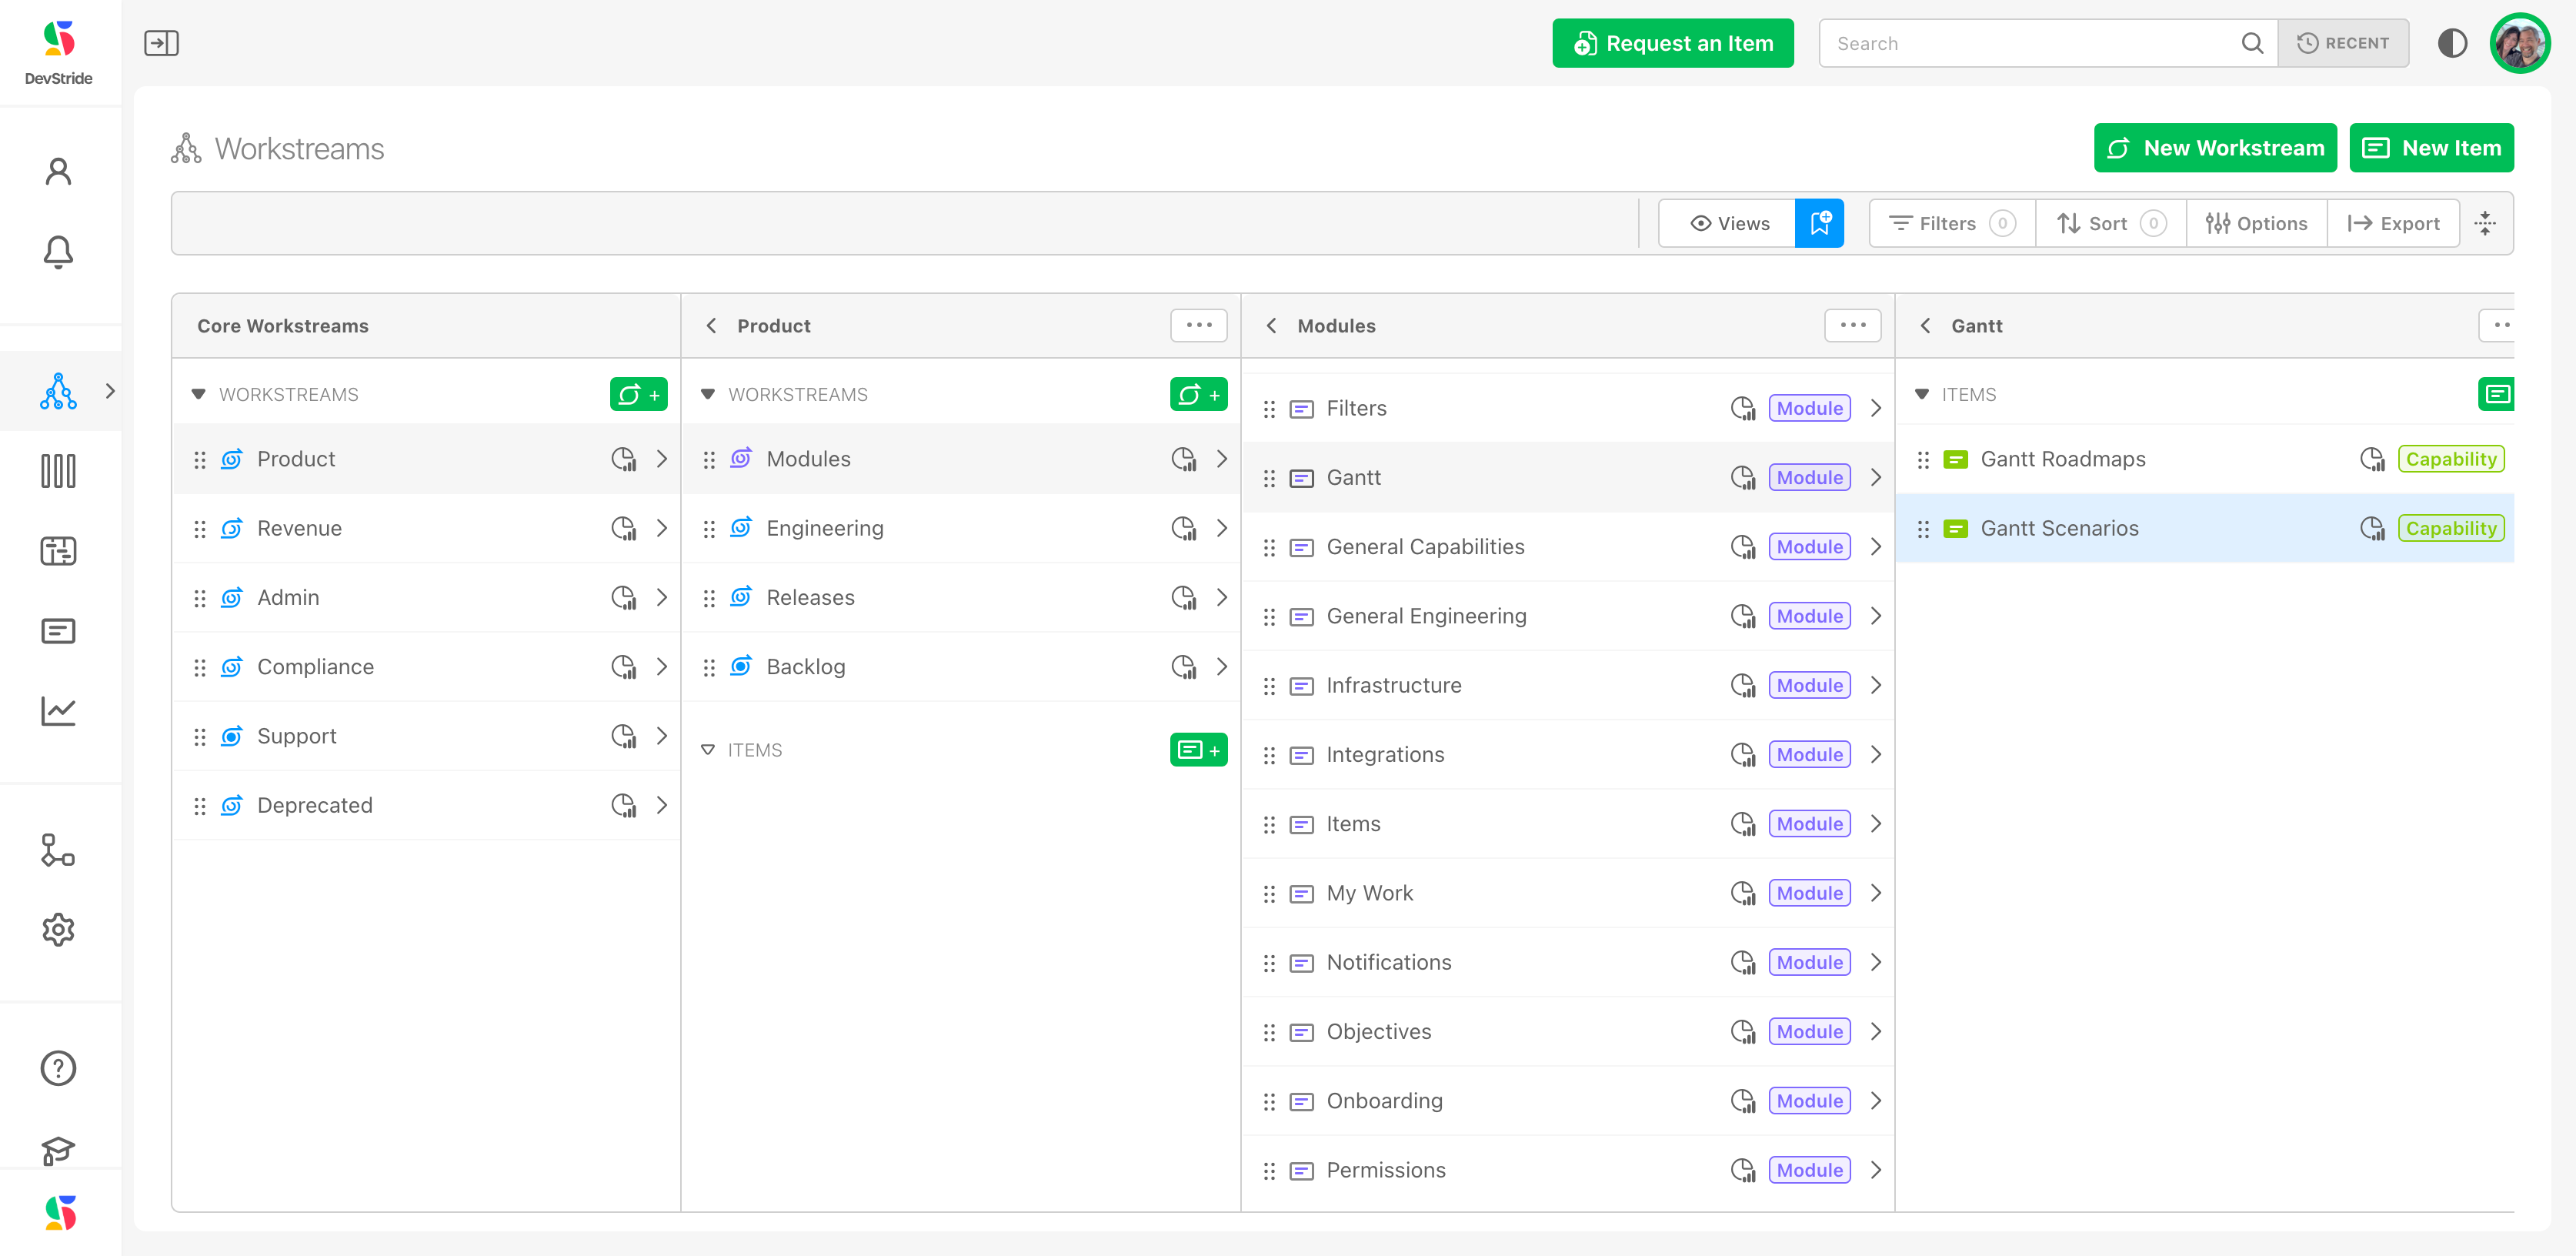
Task: Click the New Workstream button
Action: pos(2215,148)
